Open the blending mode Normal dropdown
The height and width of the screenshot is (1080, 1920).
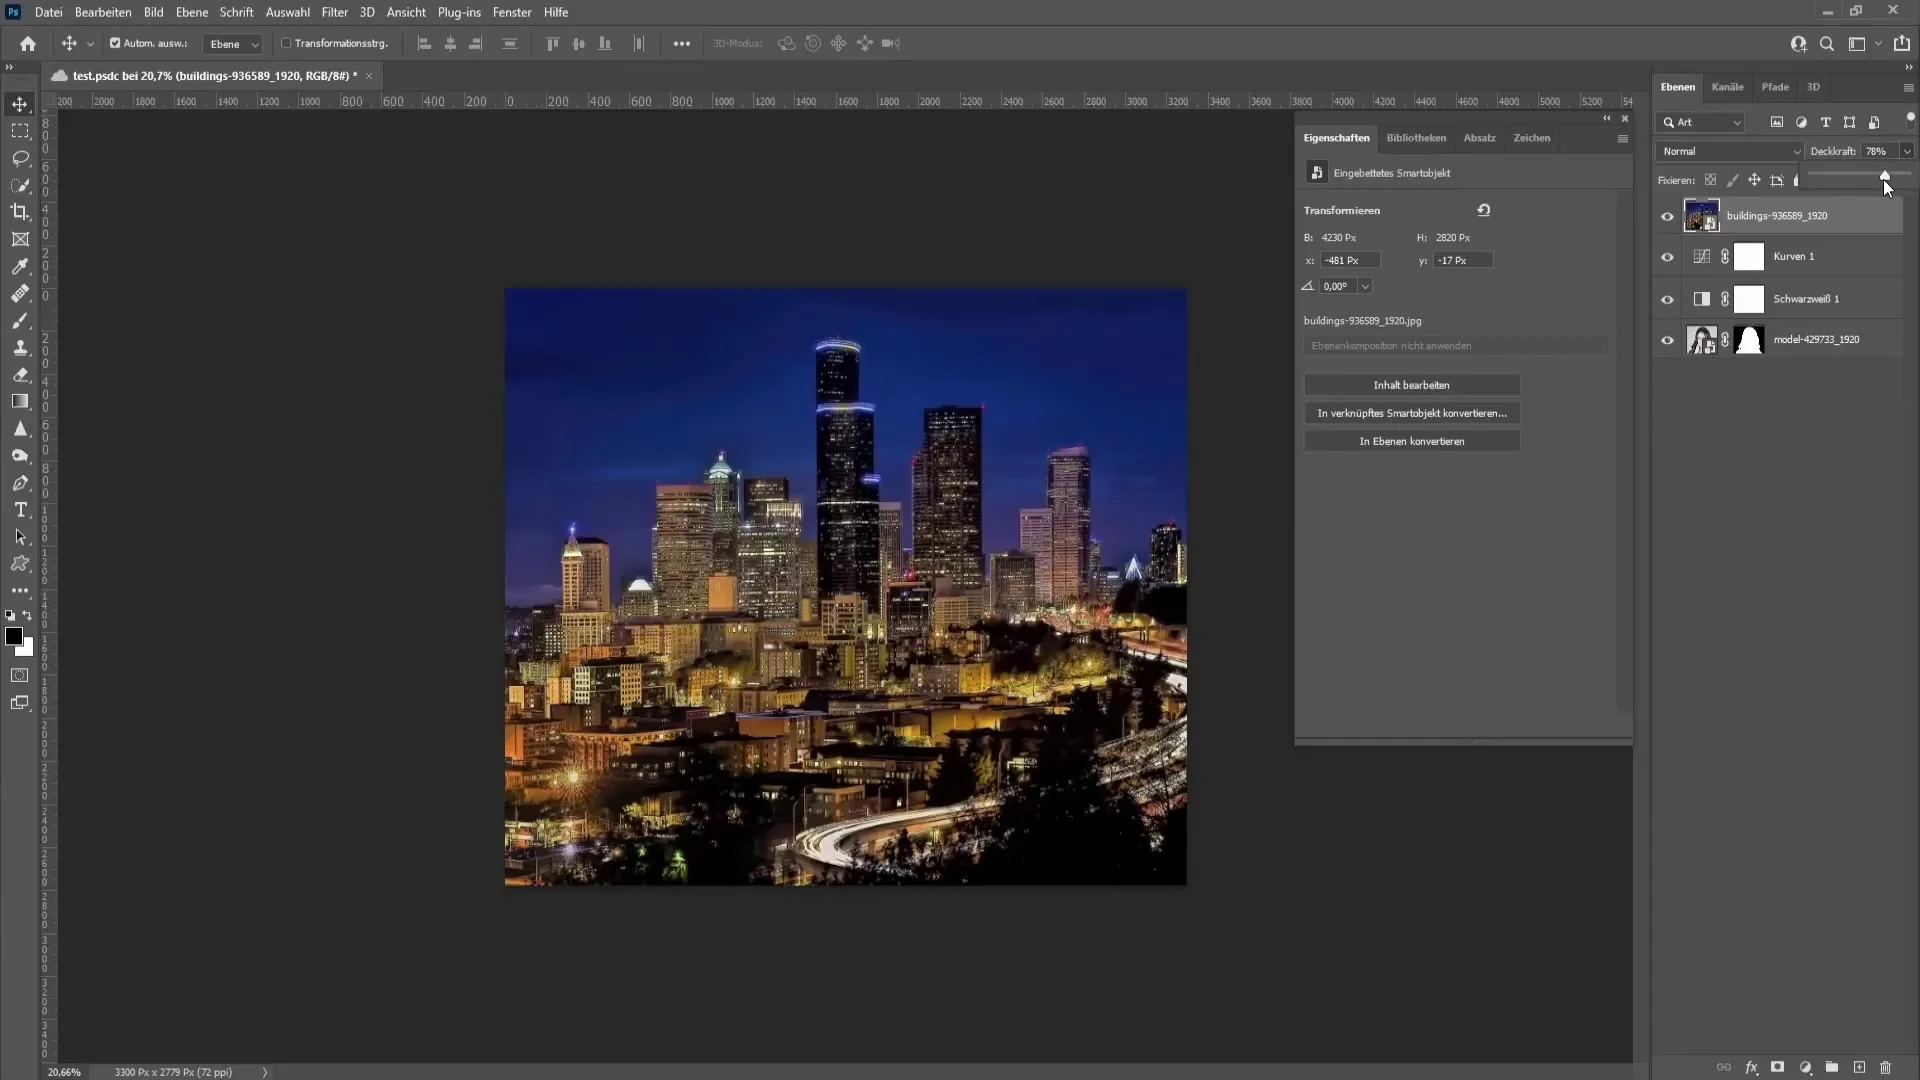pyautogui.click(x=1727, y=150)
